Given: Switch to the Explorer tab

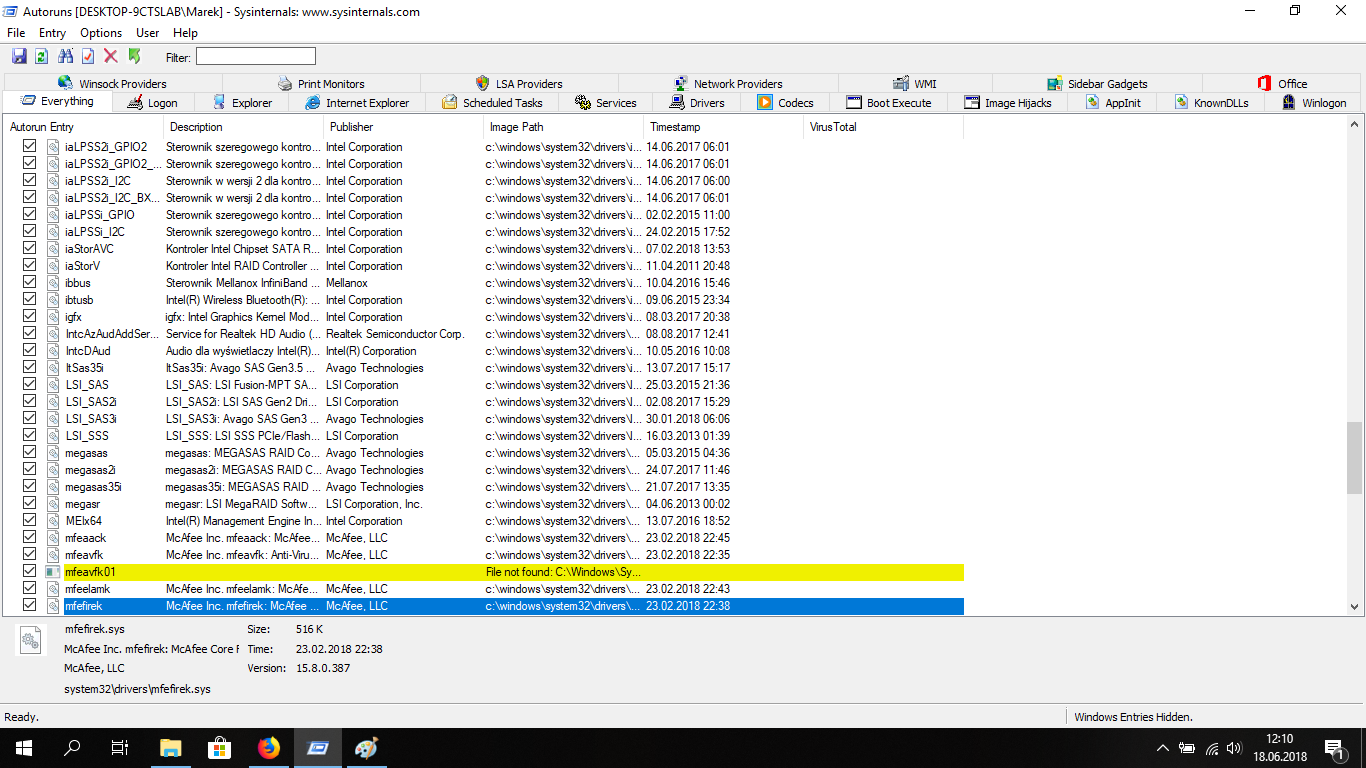Looking at the screenshot, I should pos(243,103).
